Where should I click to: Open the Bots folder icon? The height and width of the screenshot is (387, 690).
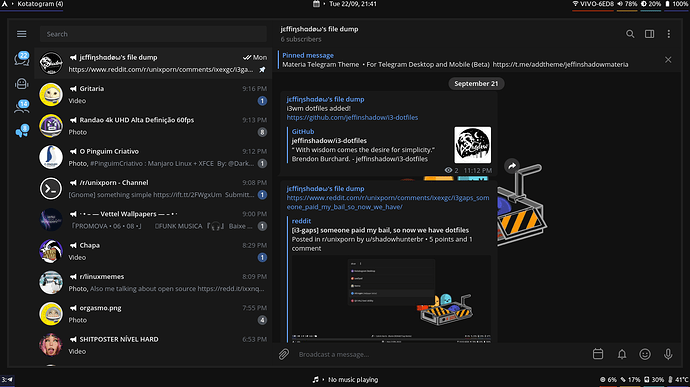pos(22,83)
